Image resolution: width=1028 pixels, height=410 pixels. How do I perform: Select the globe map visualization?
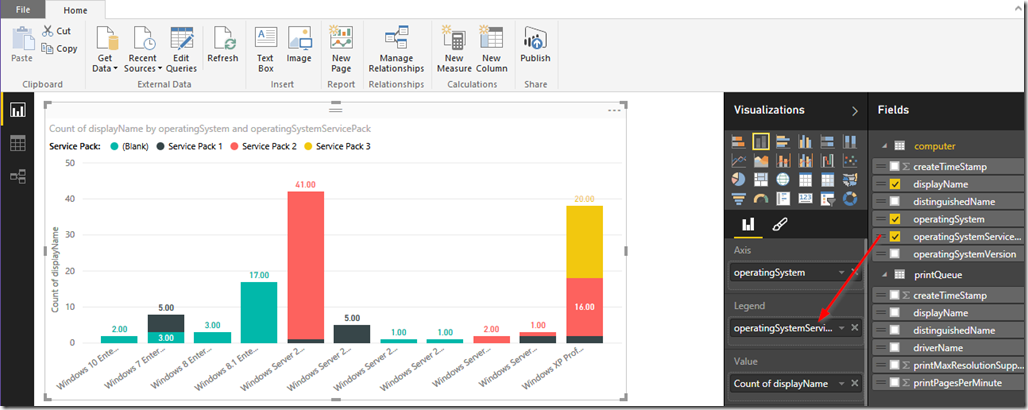(783, 179)
